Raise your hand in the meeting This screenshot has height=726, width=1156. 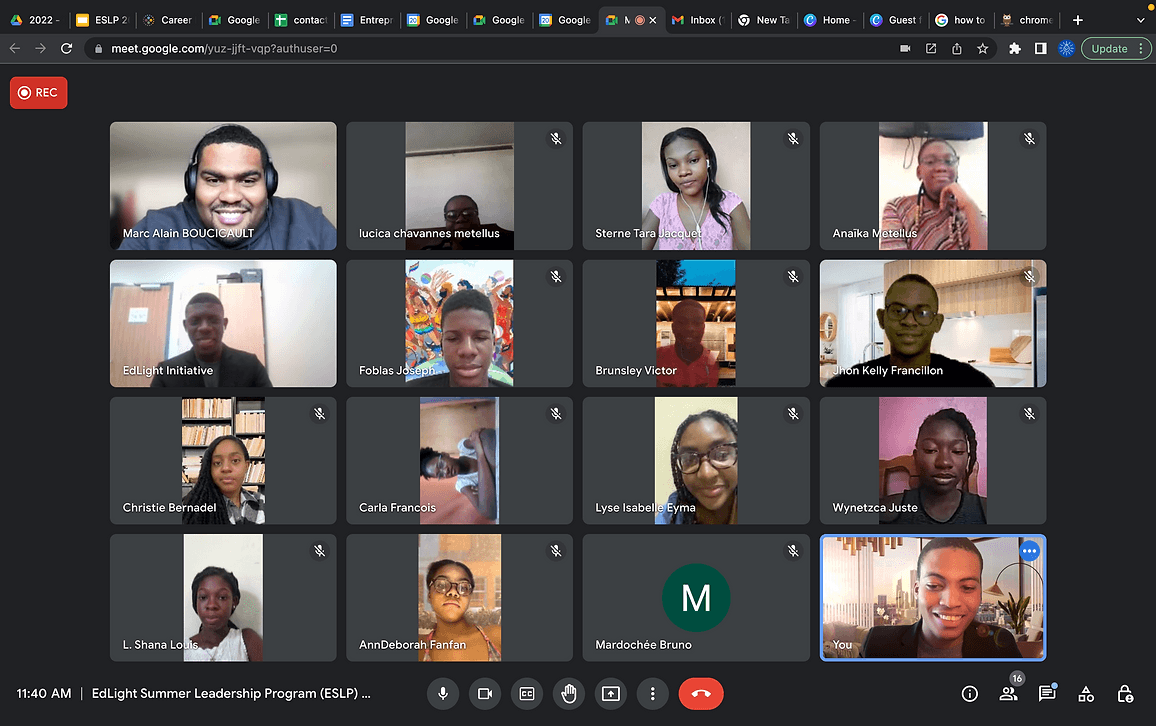[x=569, y=693]
